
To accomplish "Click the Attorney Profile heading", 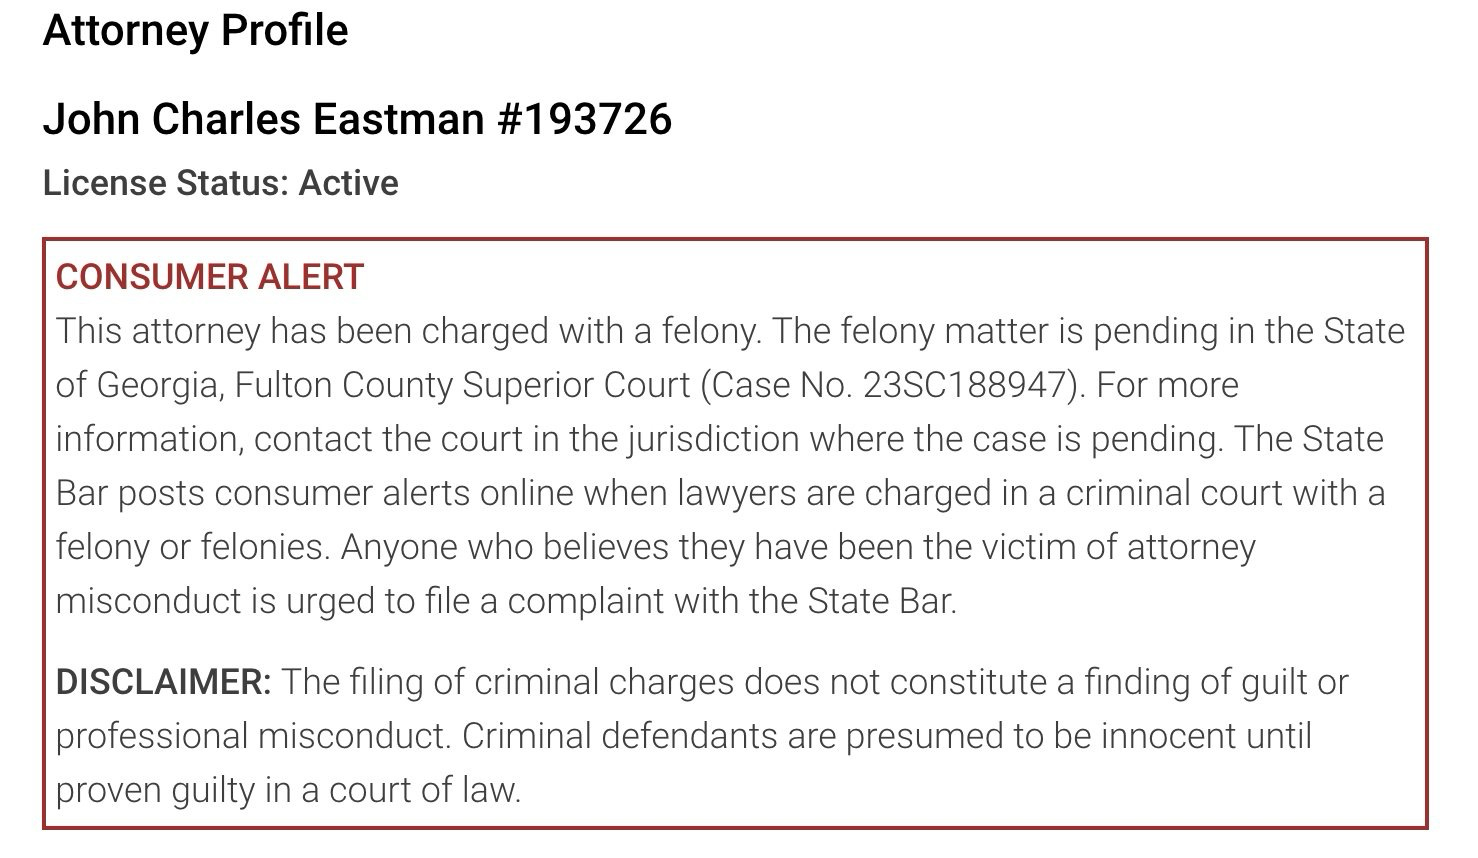I will click(x=195, y=31).
